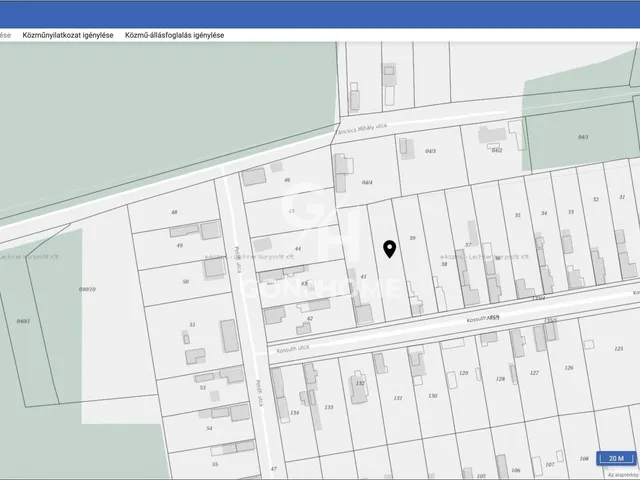Click parcel number 46
This screenshot has height=480, width=640.
click(x=287, y=180)
